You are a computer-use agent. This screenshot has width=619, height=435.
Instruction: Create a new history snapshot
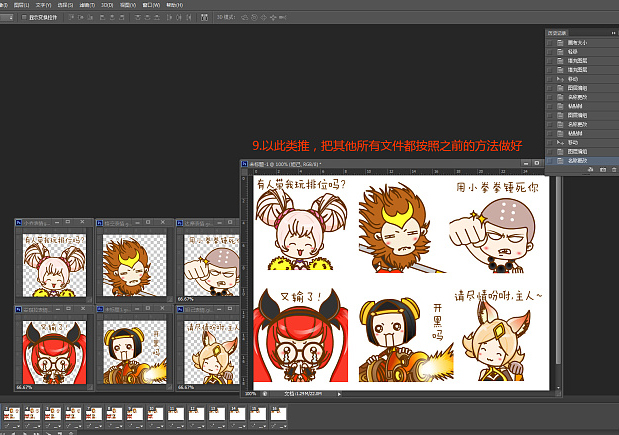603,169
